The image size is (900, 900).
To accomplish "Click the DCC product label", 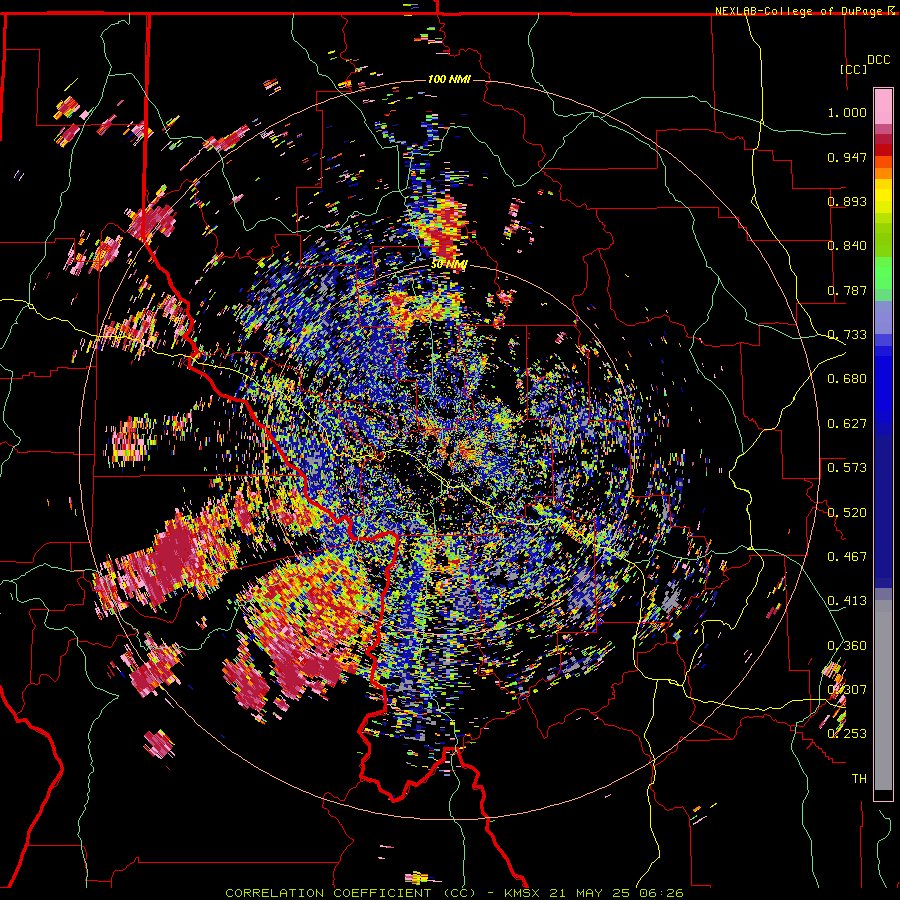I will point(878,60).
